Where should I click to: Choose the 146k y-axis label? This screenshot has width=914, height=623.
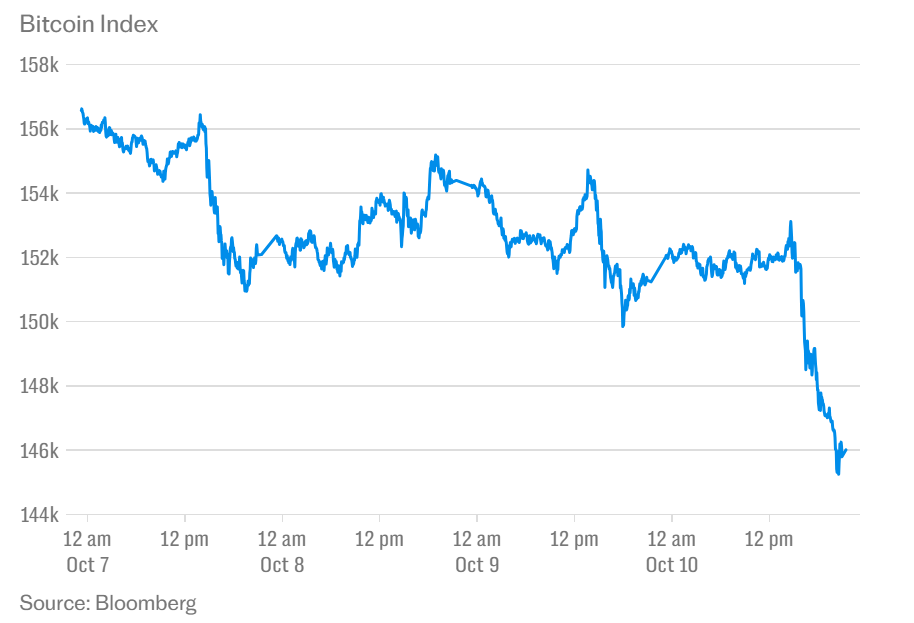coord(39,450)
